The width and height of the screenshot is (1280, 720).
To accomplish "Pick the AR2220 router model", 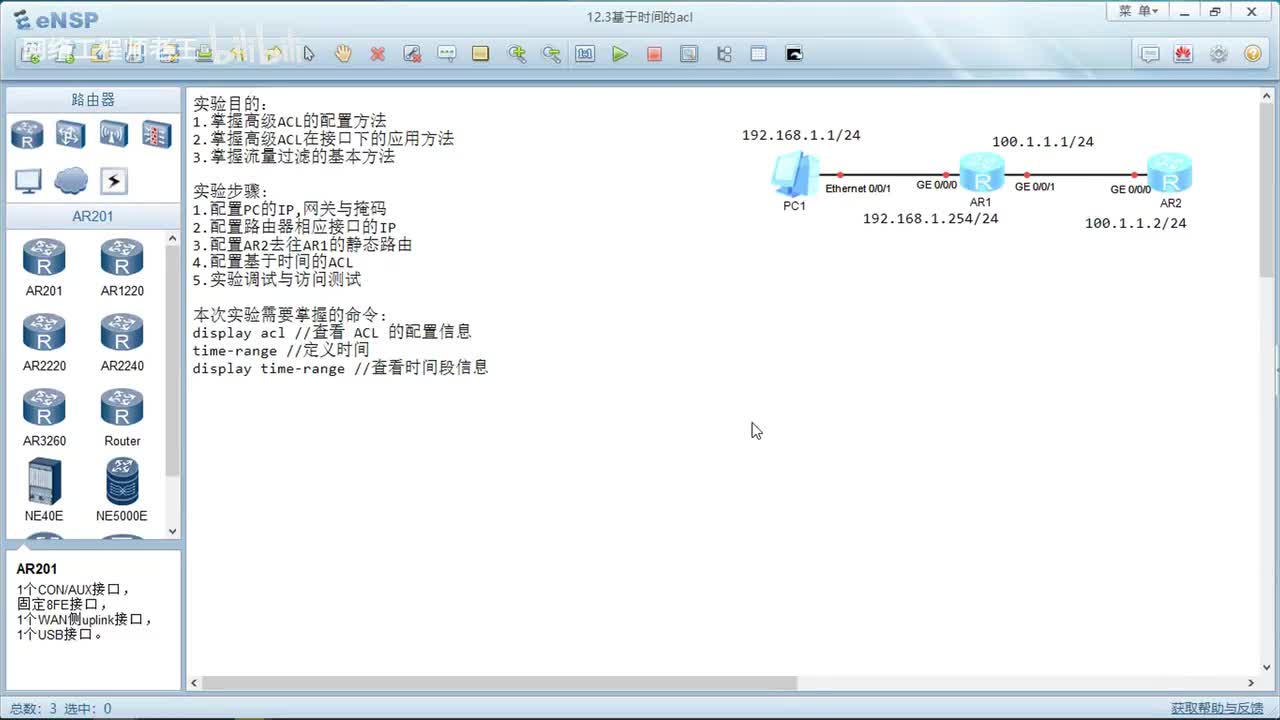I will pos(44,343).
